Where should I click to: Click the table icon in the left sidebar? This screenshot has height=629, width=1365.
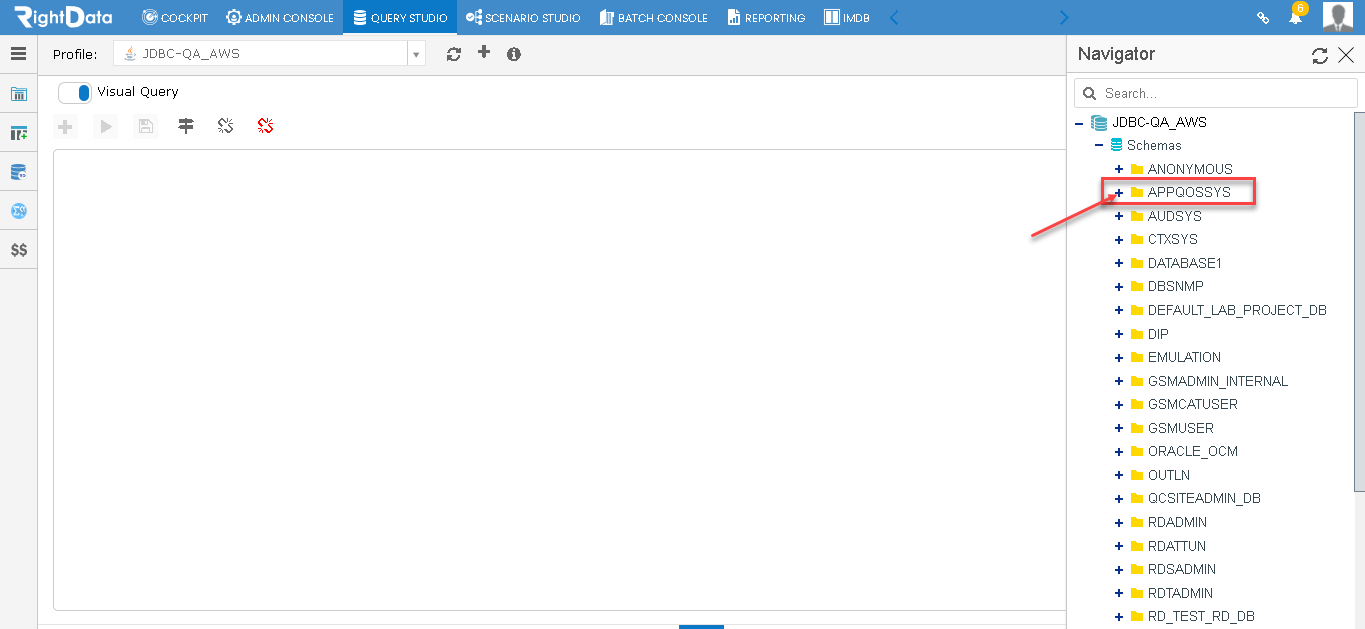(18, 95)
